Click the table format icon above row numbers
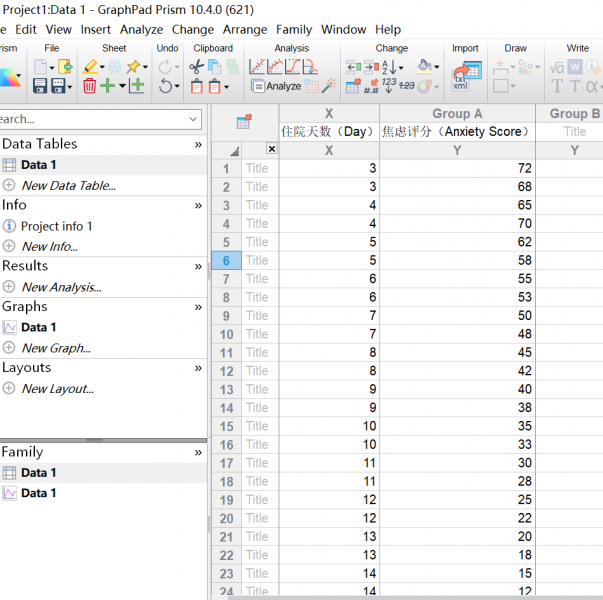Viewport: 603px width, 600px height. click(243, 122)
